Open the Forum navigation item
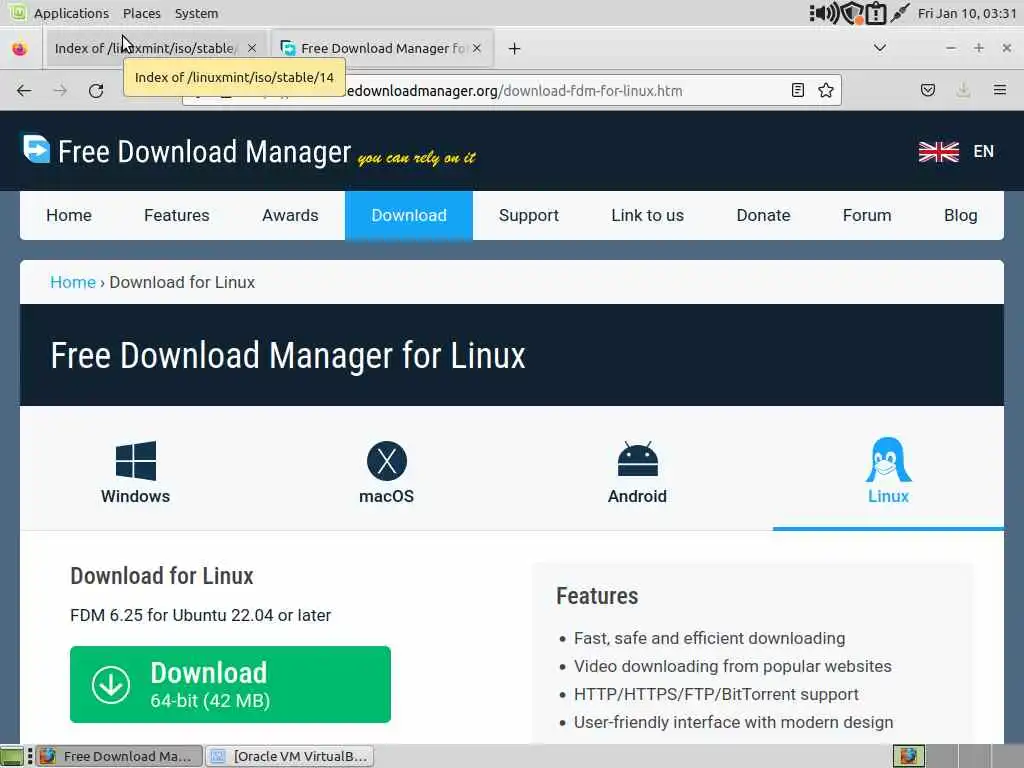Screen dimensions: 1024x768 [x=867, y=216]
